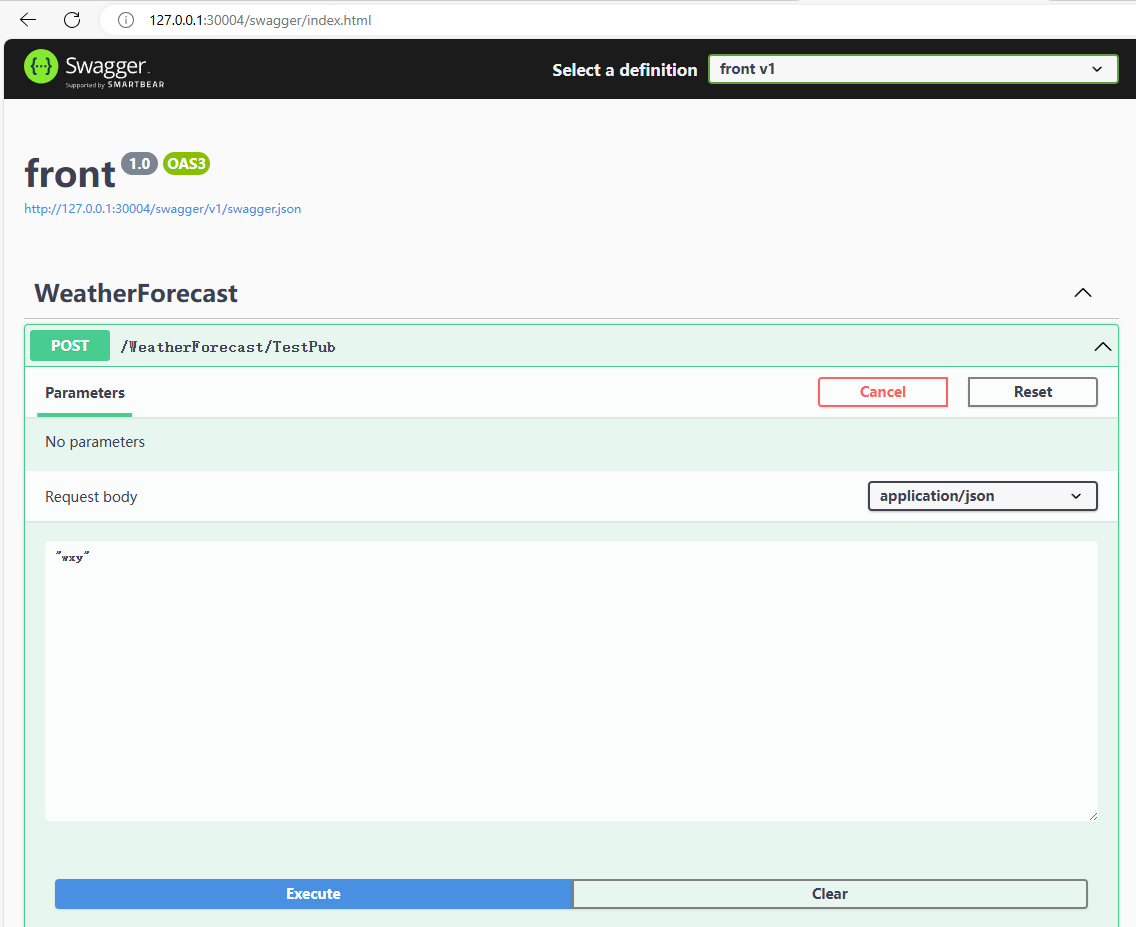This screenshot has height=927, width=1136.
Task: Go back with the browser back arrow
Action: tap(28, 20)
